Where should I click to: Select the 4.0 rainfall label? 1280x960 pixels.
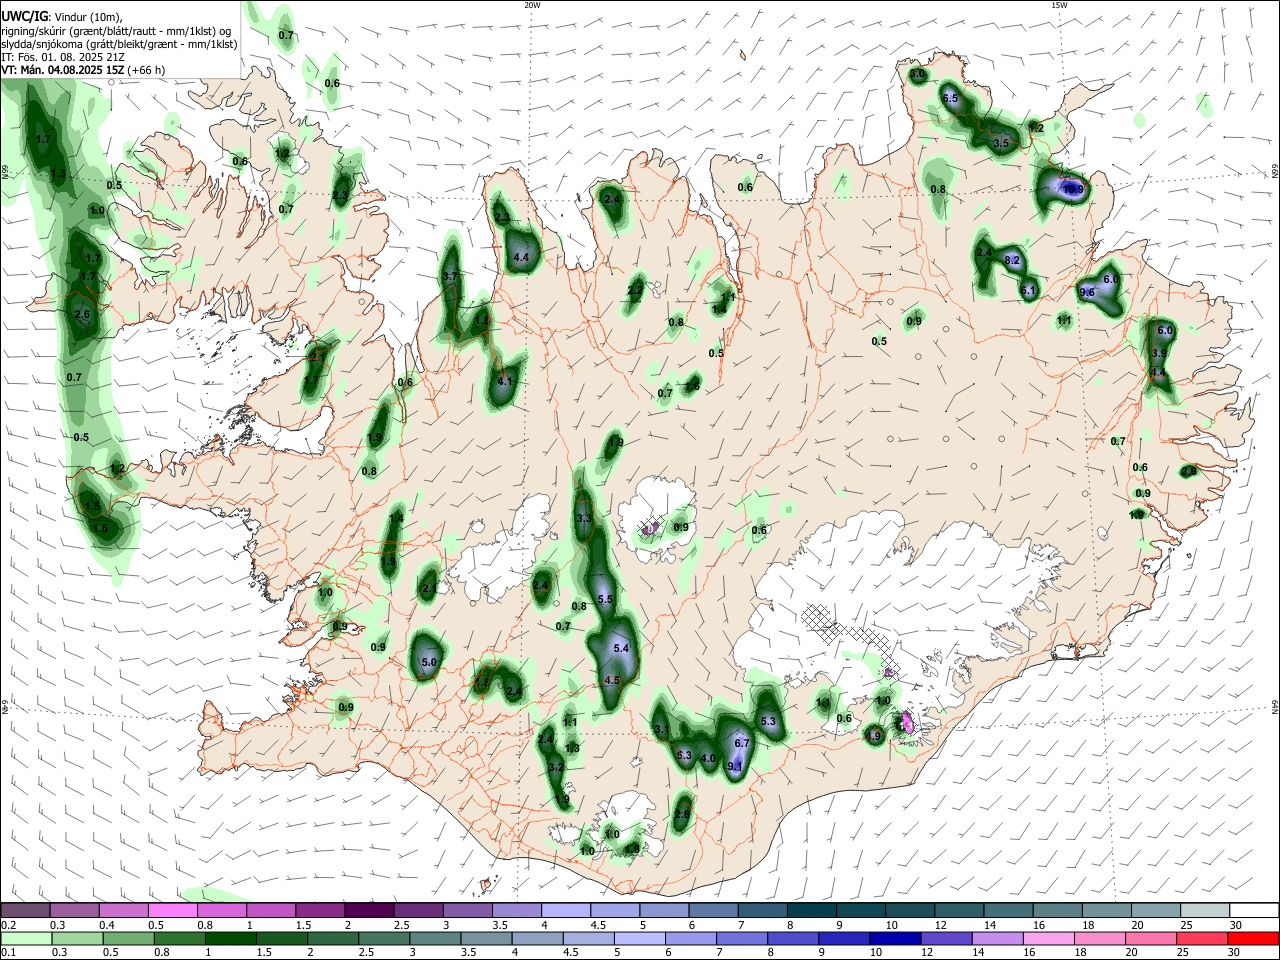pos(709,758)
